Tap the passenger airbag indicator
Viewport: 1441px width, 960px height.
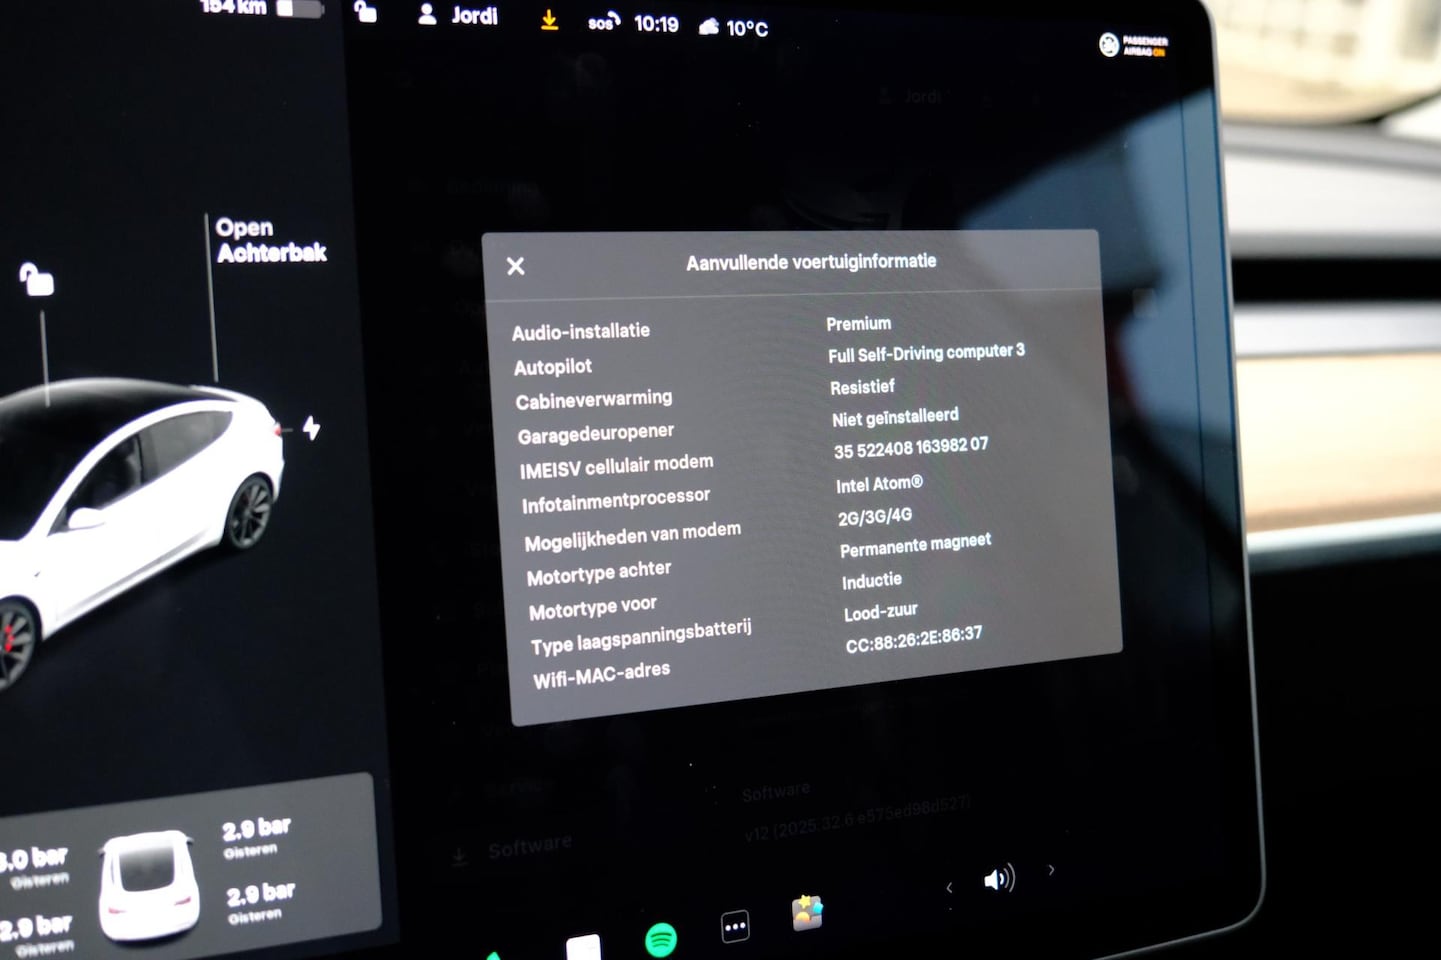1133,45
